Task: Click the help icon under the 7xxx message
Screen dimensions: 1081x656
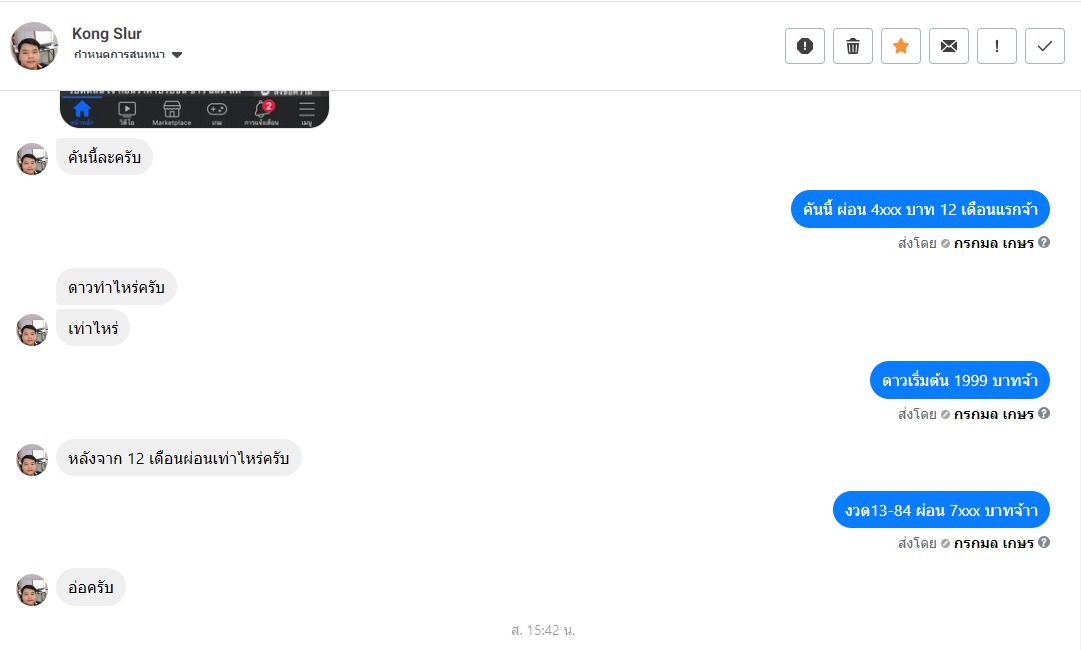Action: [x=1044, y=543]
